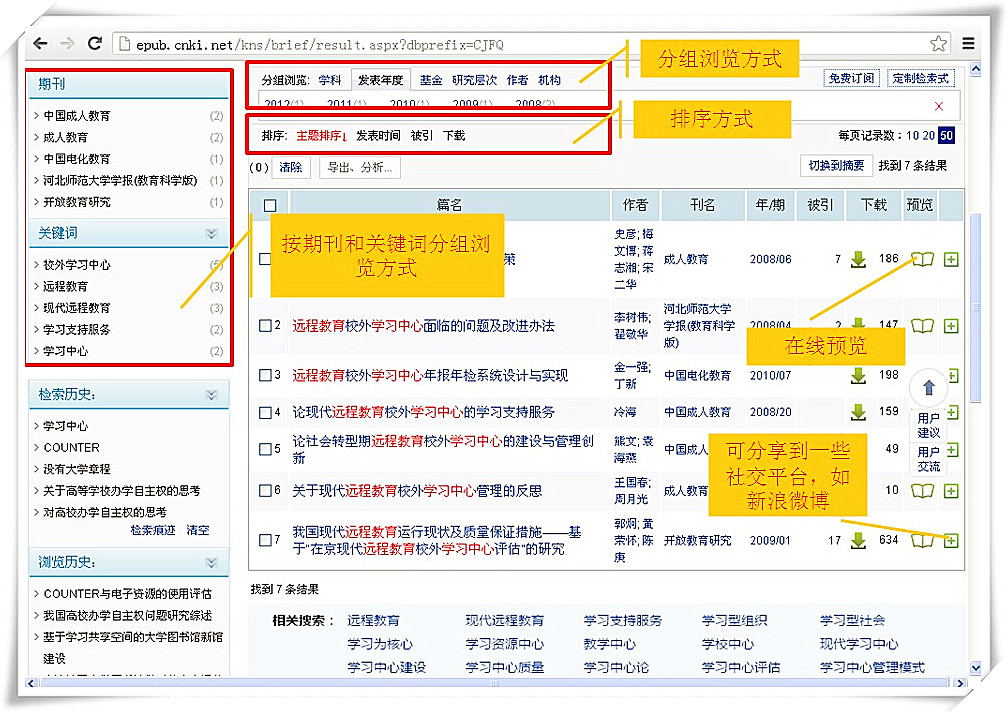Expand journal group 中国电化教育
Image resolution: width=1008 pixels, height=712 pixels.
(x=76, y=159)
